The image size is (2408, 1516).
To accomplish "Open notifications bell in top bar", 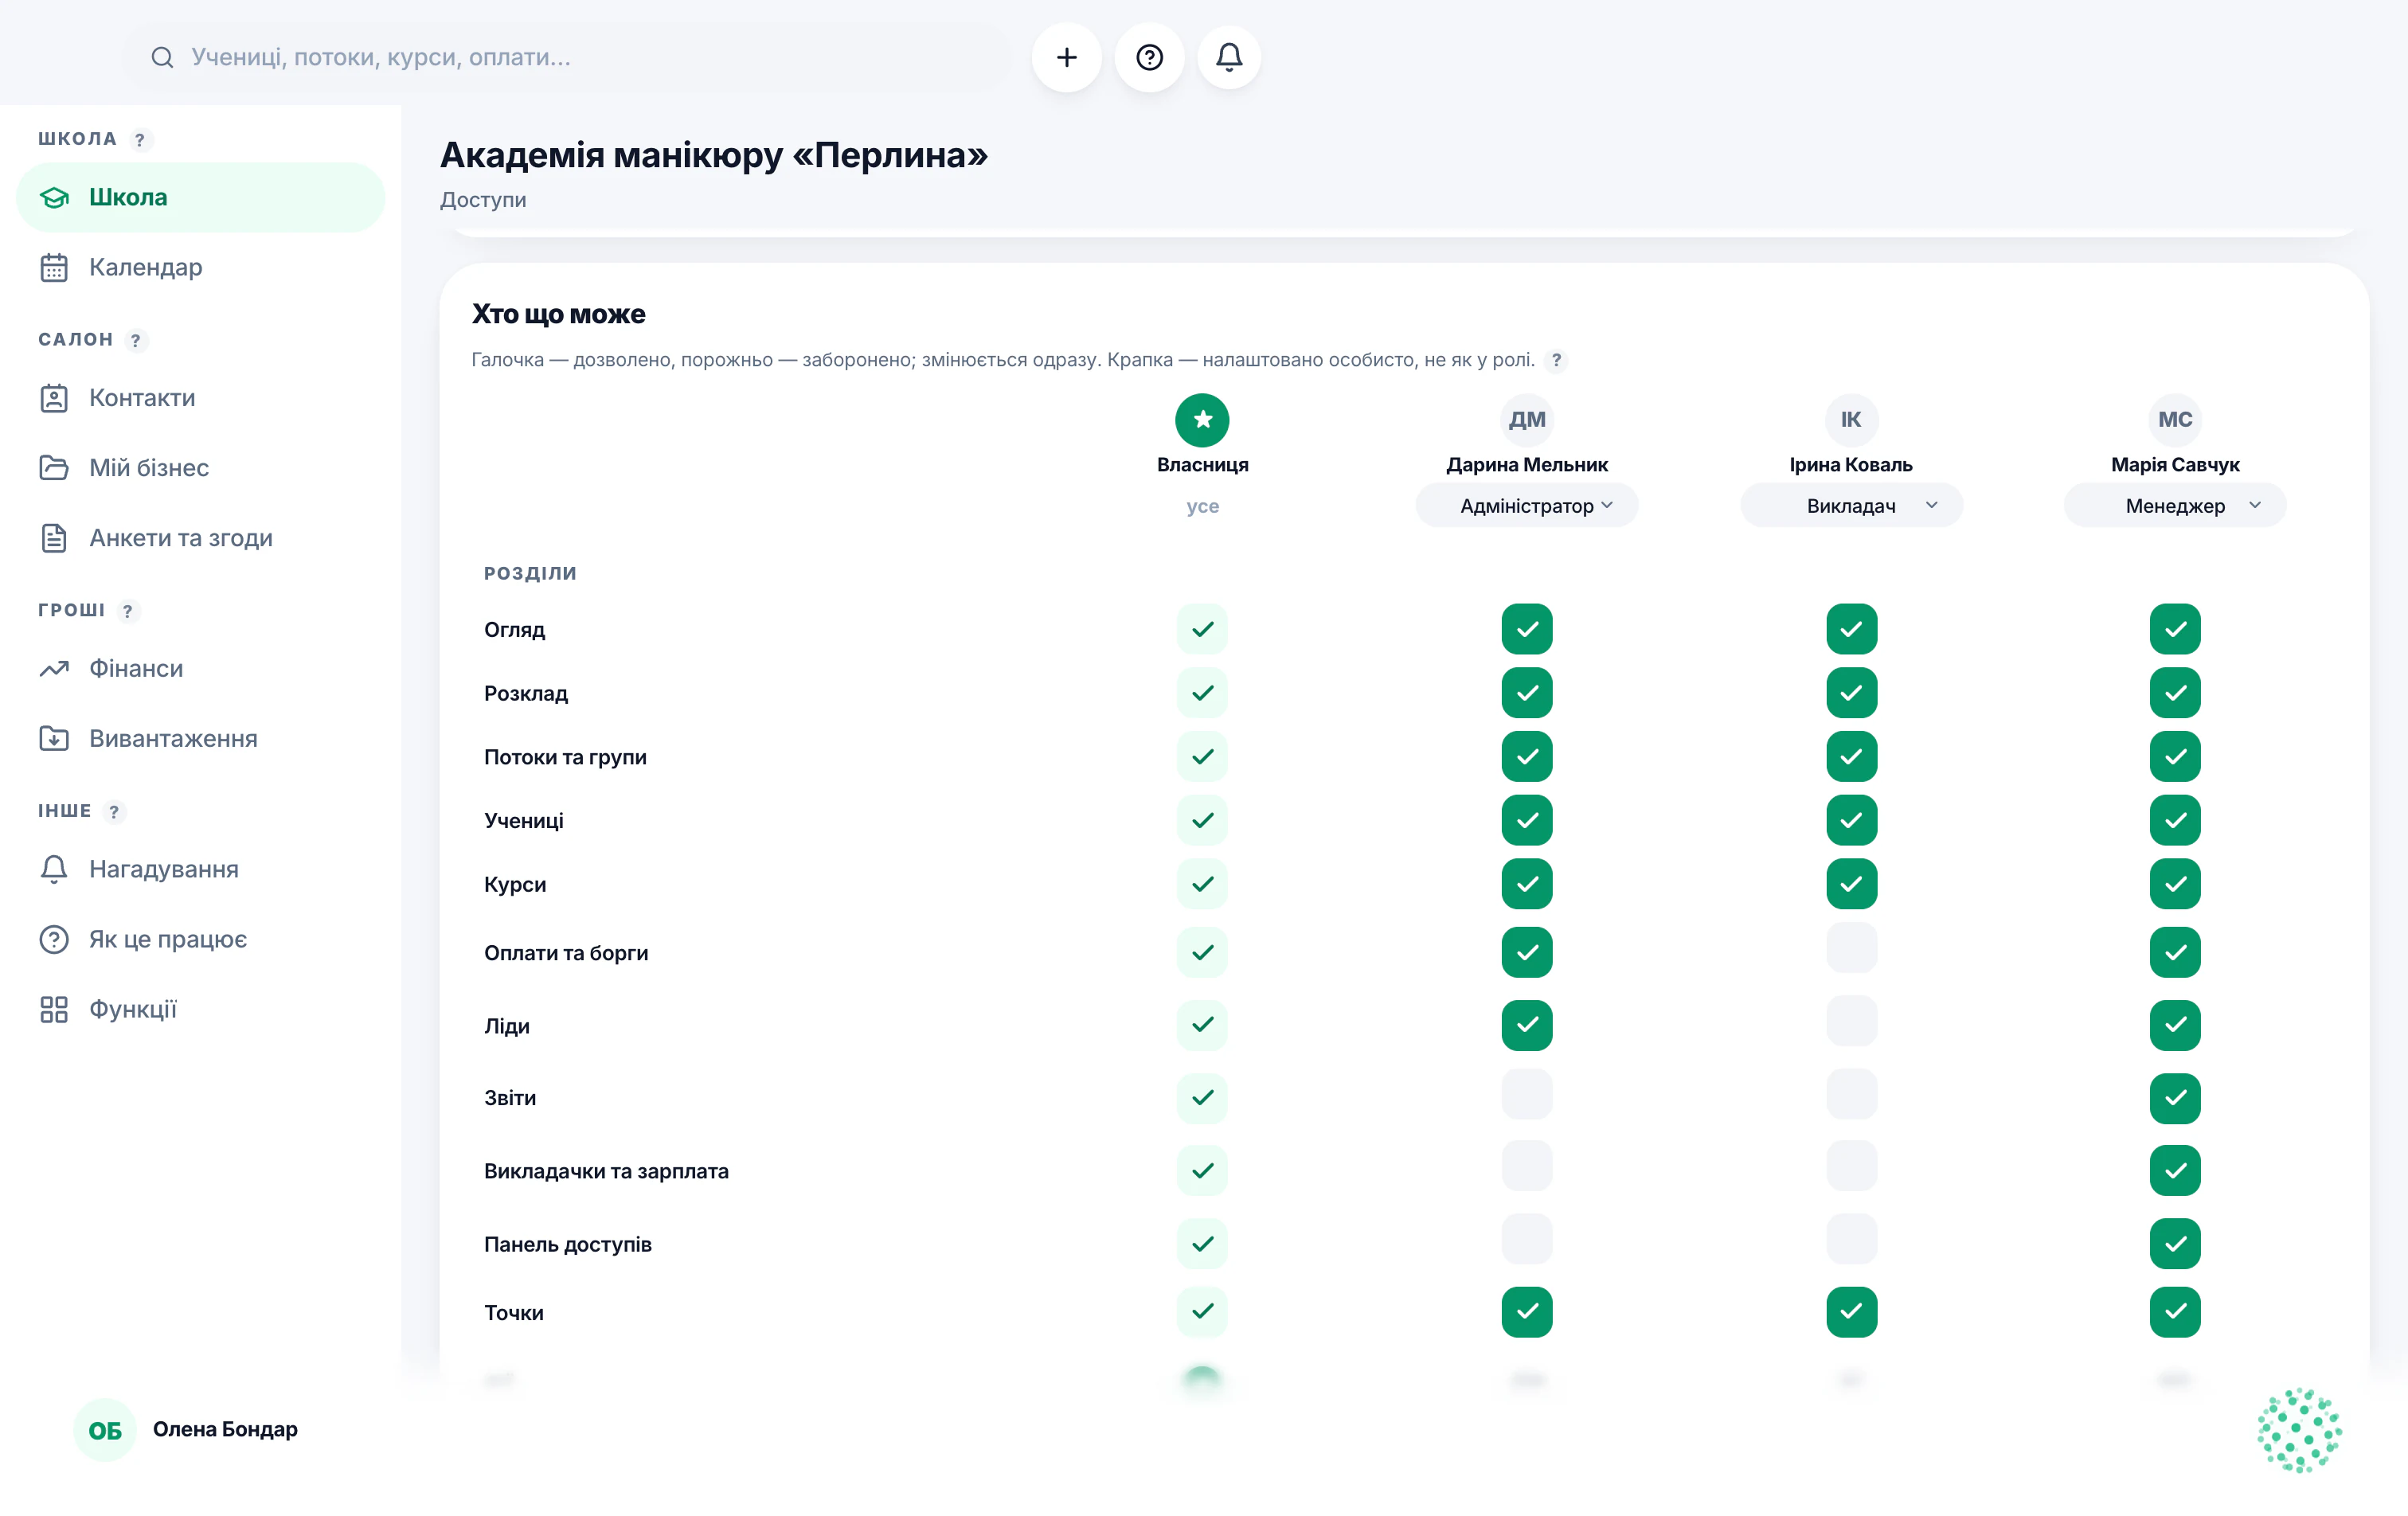I will (1229, 57).
